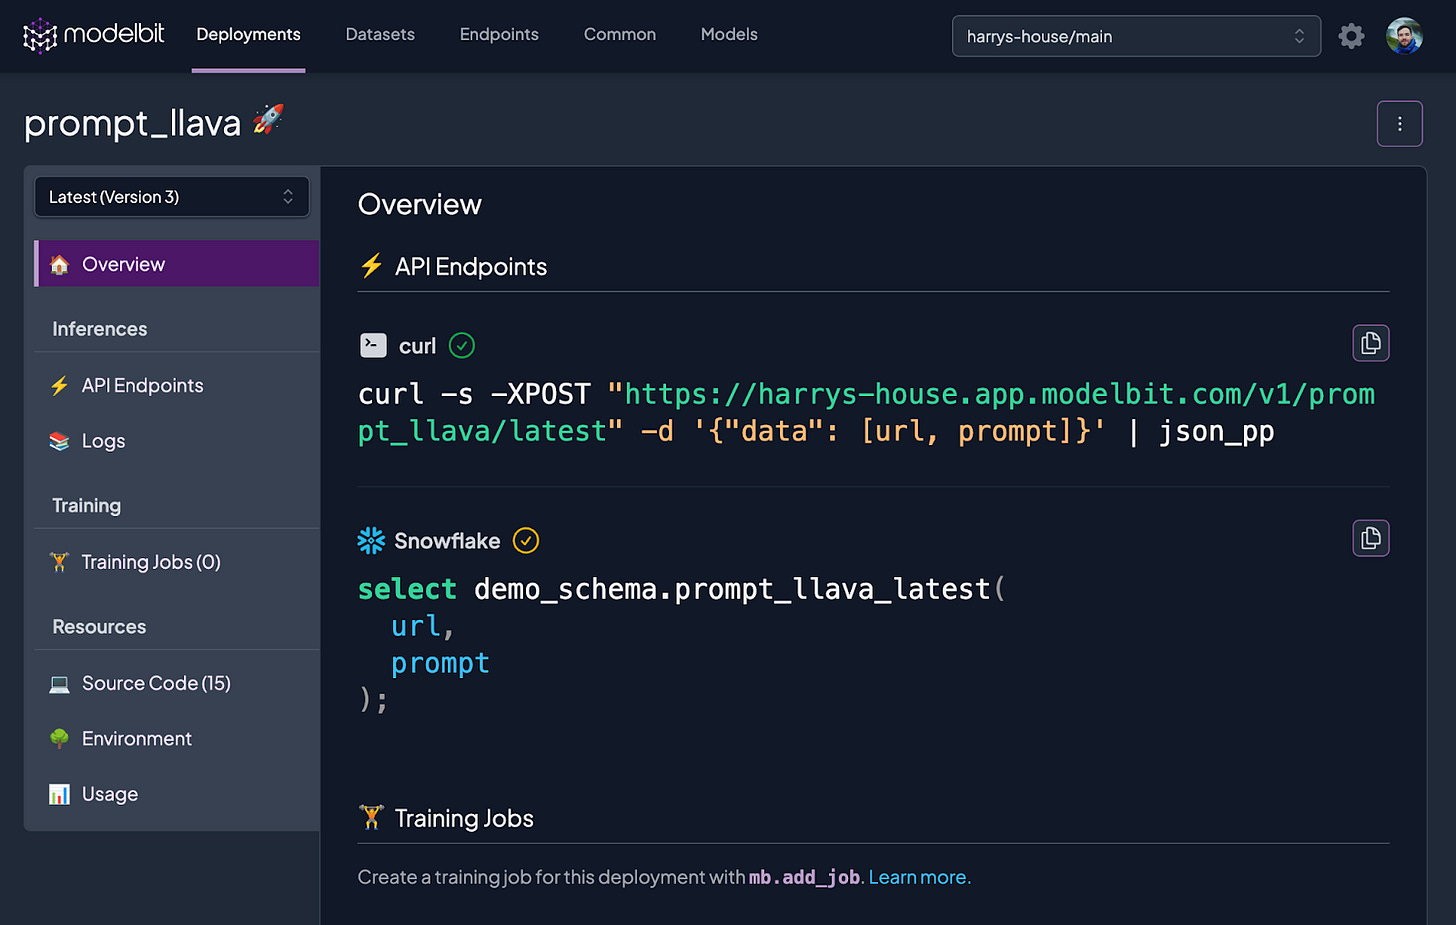Click the tree icon for Environment
1456x925 pixels.
[60, 739]
